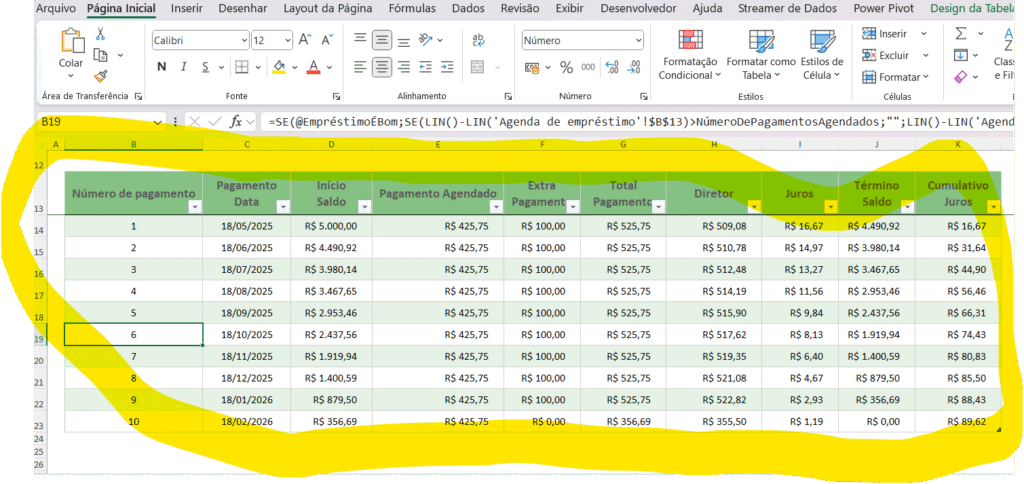The image size is (1024, 484).
Task: Toggle italic formatting
Action: click(184, 67)
